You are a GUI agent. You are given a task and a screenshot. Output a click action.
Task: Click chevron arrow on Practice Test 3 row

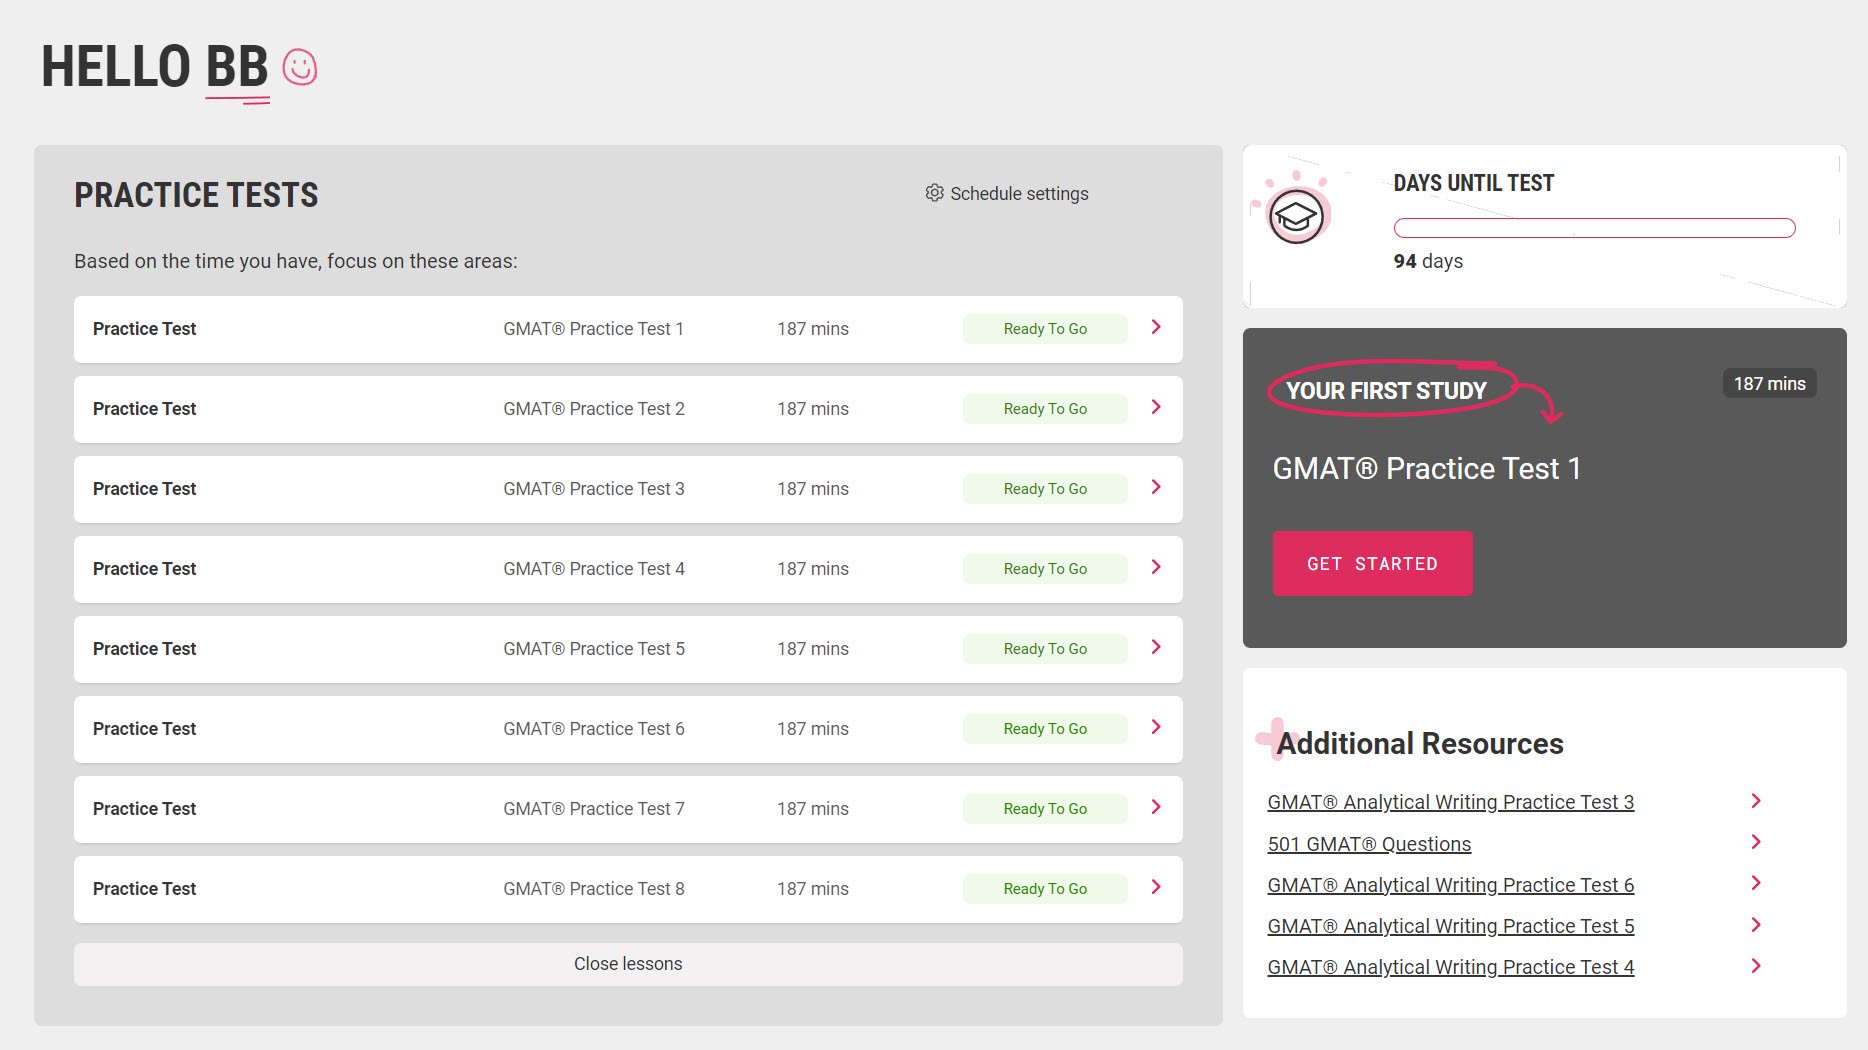1155,488
